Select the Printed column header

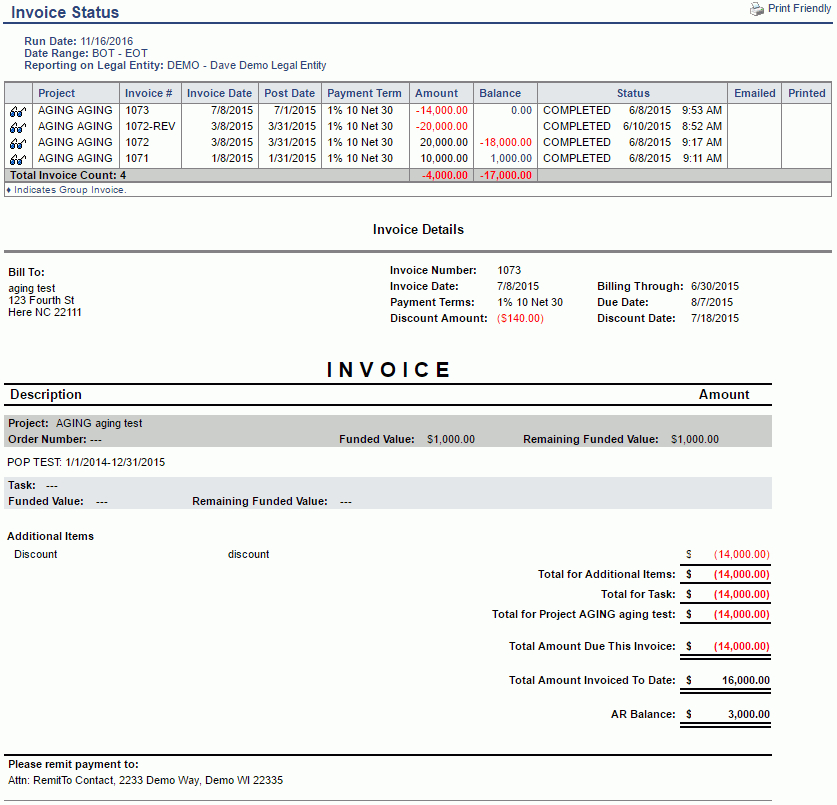pyautogui.click(x=806, y=93)
